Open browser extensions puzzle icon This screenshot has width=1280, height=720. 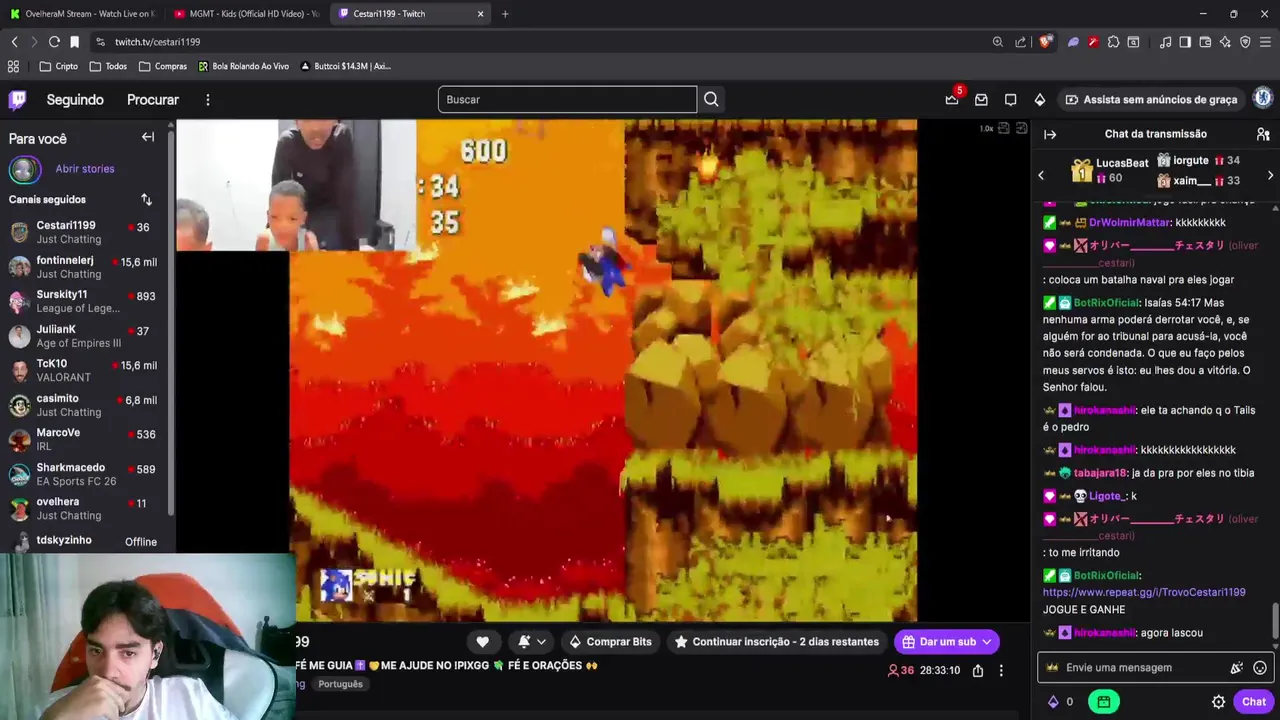click(1112, 42)
